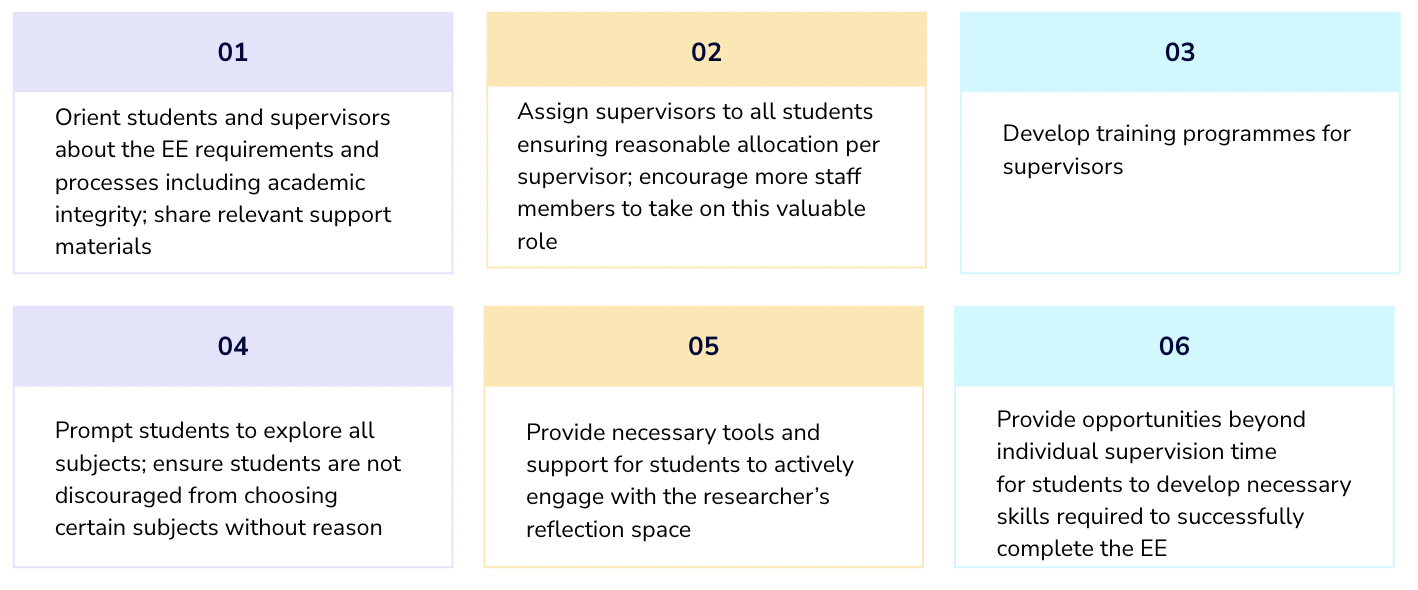Screen dimensions: 1418x590
Task: Select the 'Prompt students to explore all subjects' text
Action: click(x=215, y=447)
